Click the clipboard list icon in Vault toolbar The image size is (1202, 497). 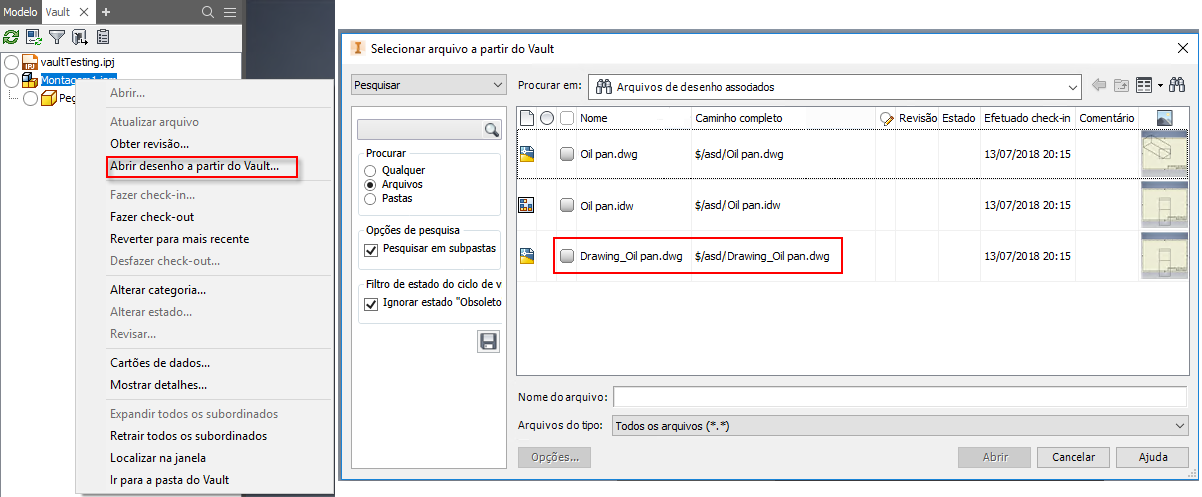tap(103, 37)
